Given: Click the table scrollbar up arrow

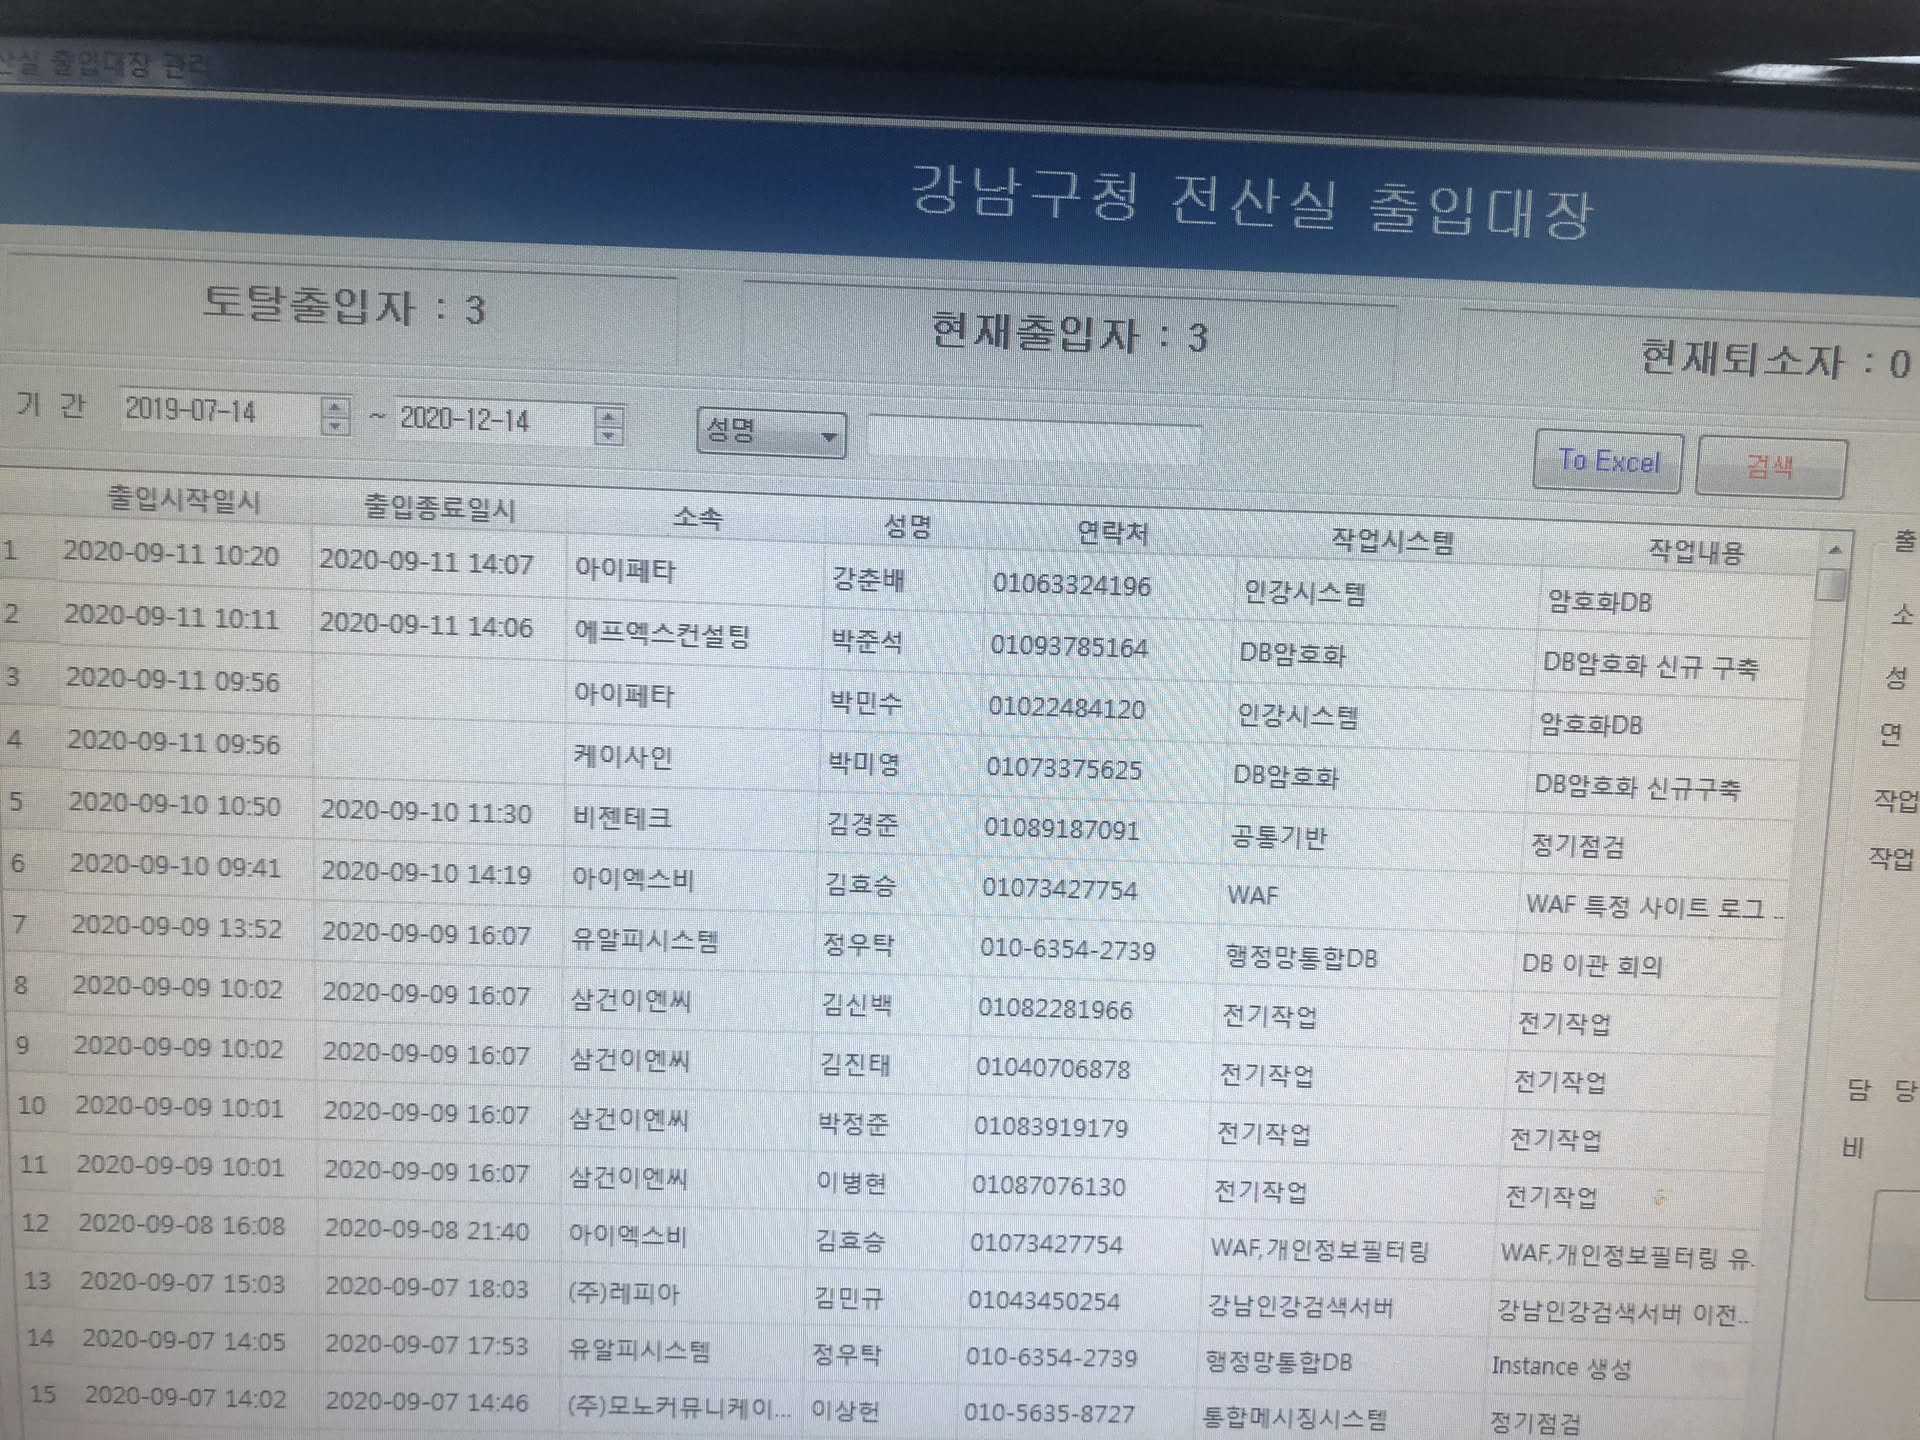Looking at the screenshot, I should tap(1834, 550).
